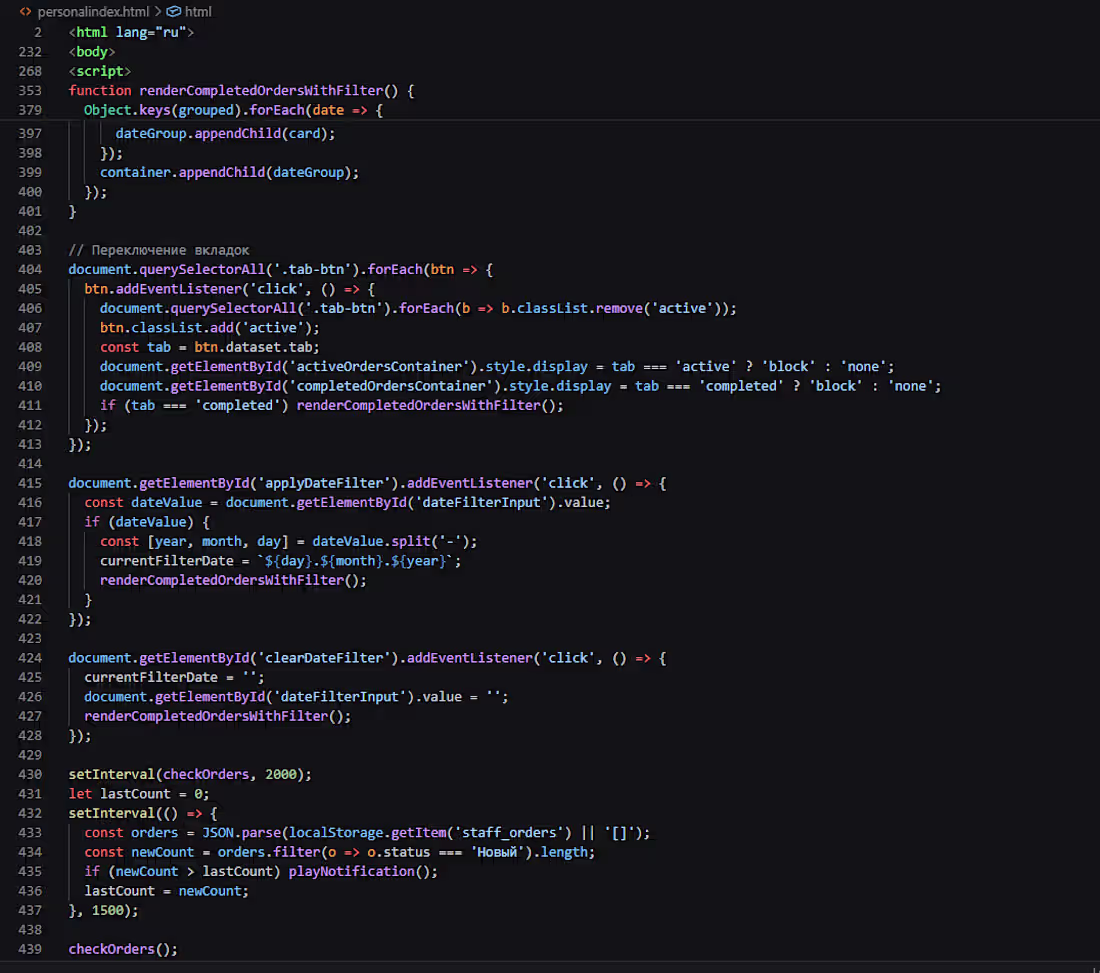
Task: Click 'completedOrdersContainer' string on line 410
Action: coord(391,386)
